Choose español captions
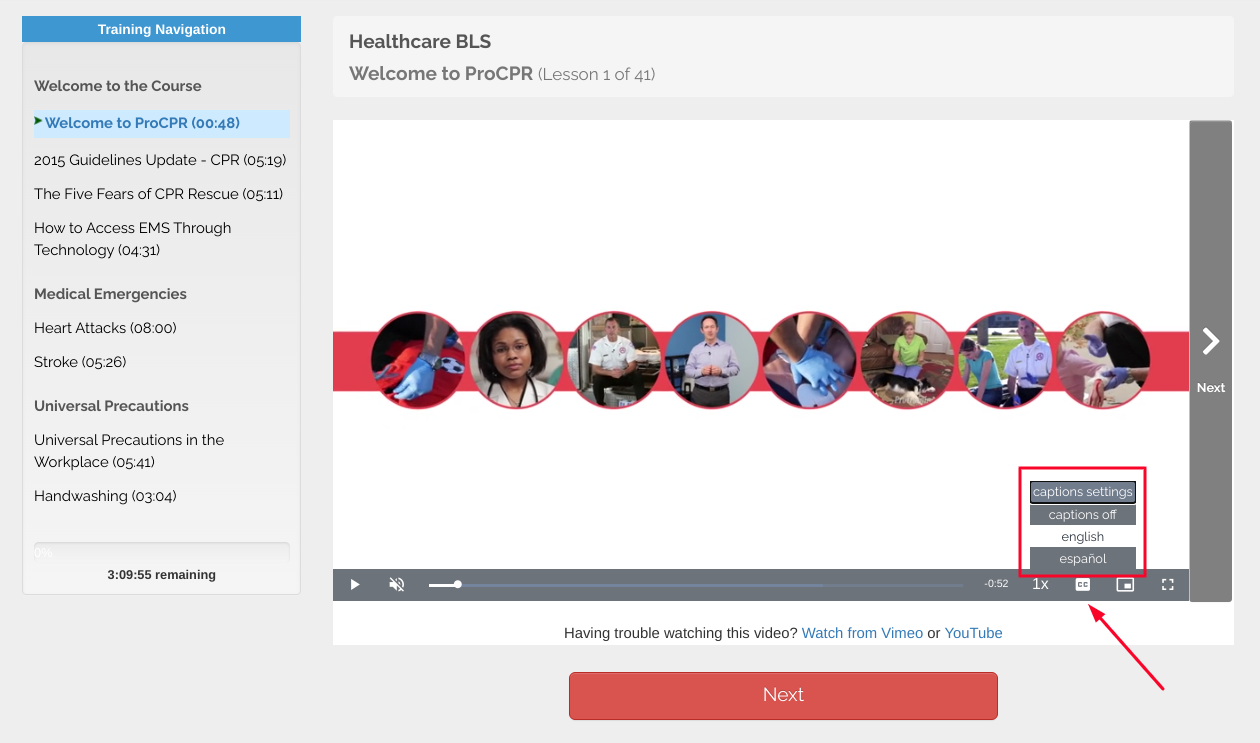The image size is (1260, 743). pos(1083,559)
